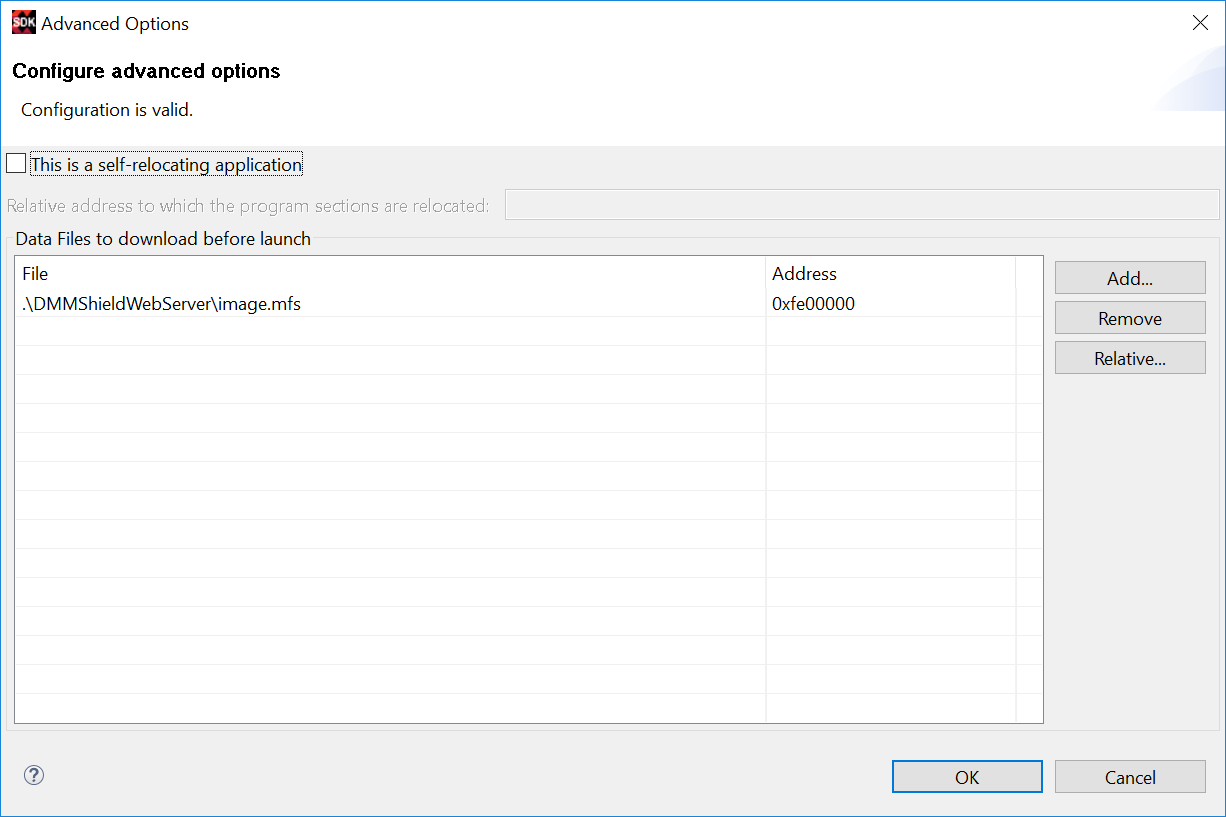Click the Remove button
Image resolution: width=1226 pixels, height=817 pixels.
(x=1130, y=318)
